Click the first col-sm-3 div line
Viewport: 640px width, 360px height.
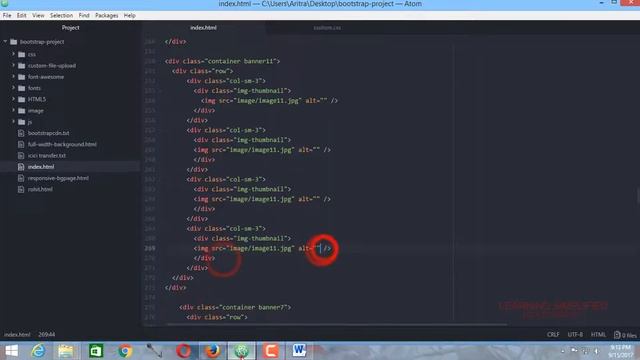click(226, 81)
